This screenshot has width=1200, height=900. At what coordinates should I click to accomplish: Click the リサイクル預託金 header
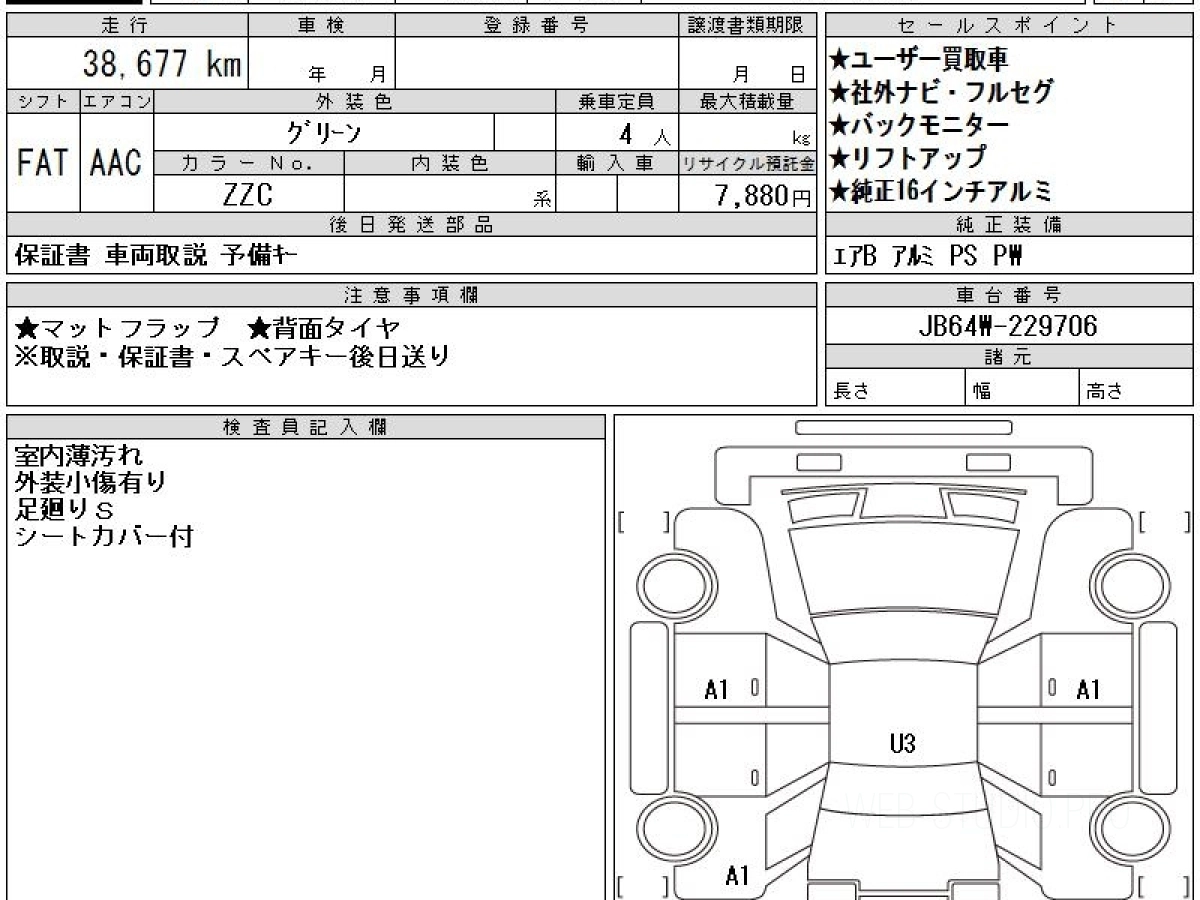(x=747, y=163)
